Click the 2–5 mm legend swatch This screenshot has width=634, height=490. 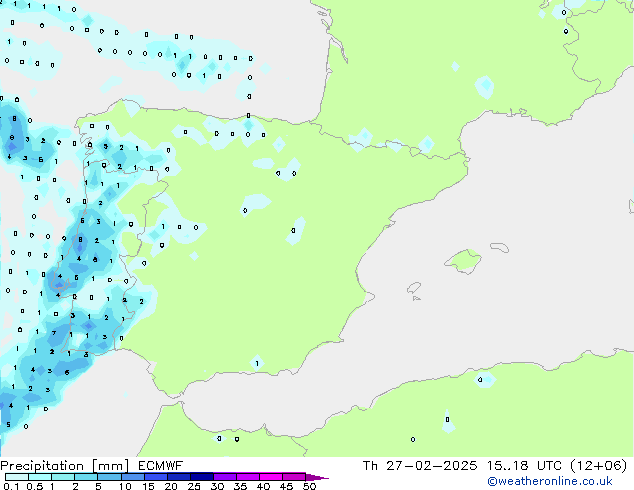pos(86,477)
